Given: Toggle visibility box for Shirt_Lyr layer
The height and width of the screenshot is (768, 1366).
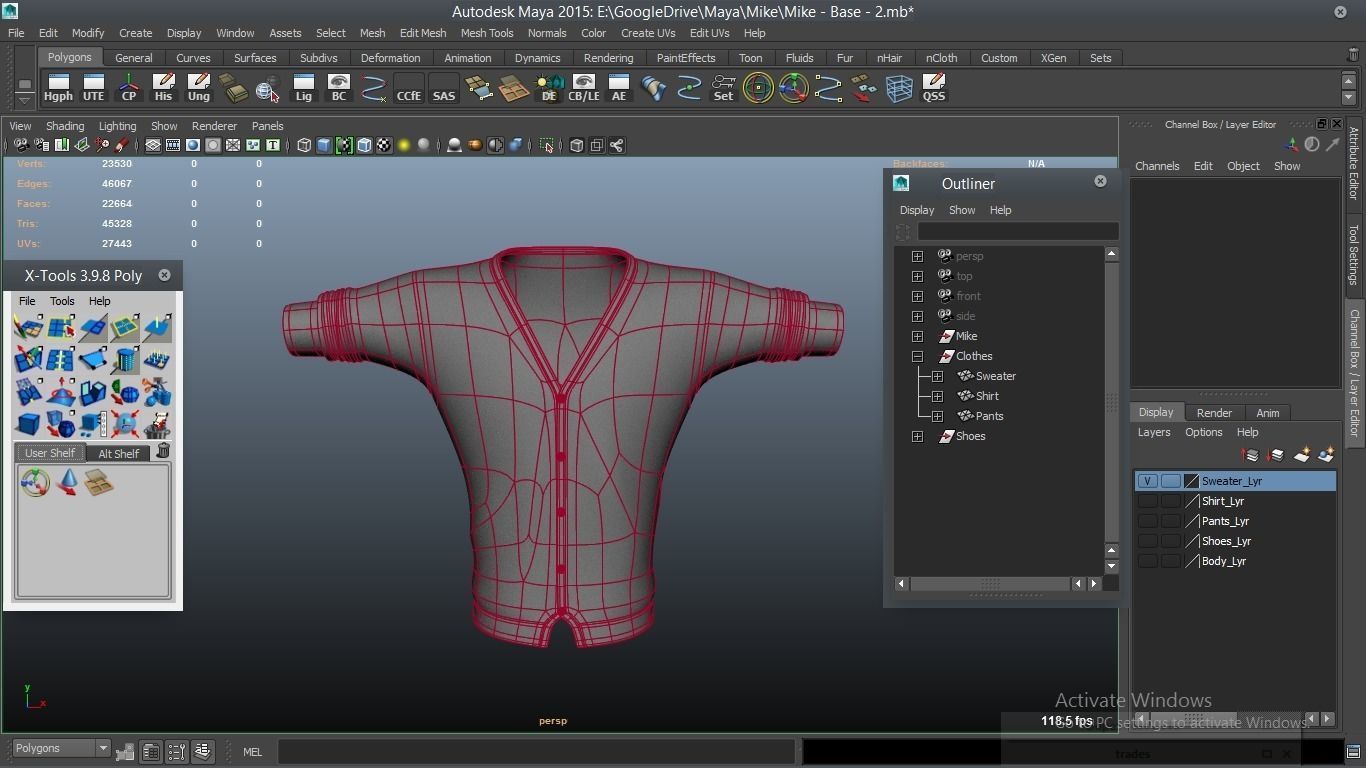Looking at the screenshot, I should (x=1147, y=501).
